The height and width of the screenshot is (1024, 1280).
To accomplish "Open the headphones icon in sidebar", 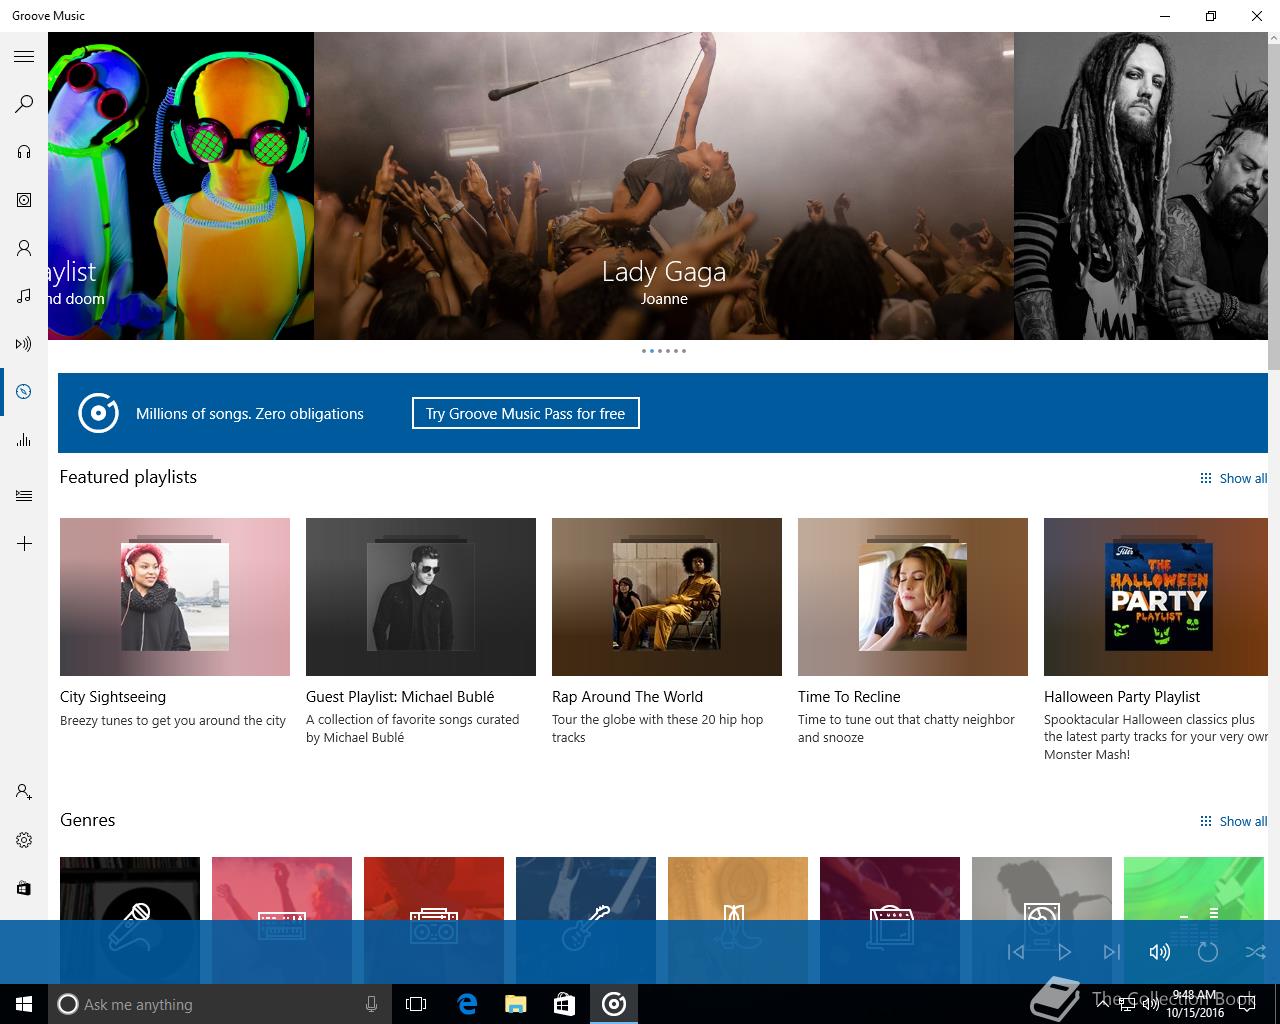I will click(x=24, y=152).
